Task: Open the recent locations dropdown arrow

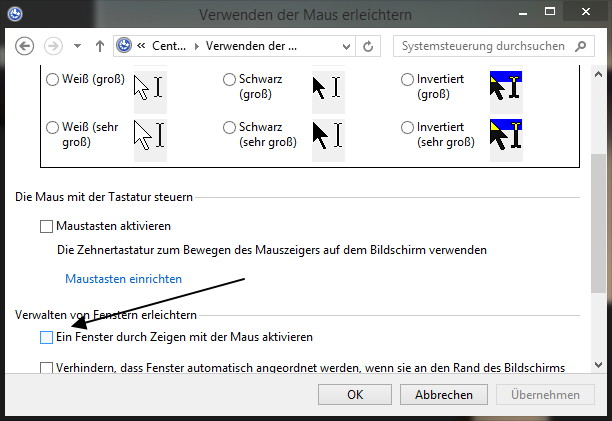Action: [x=77, y=46]
